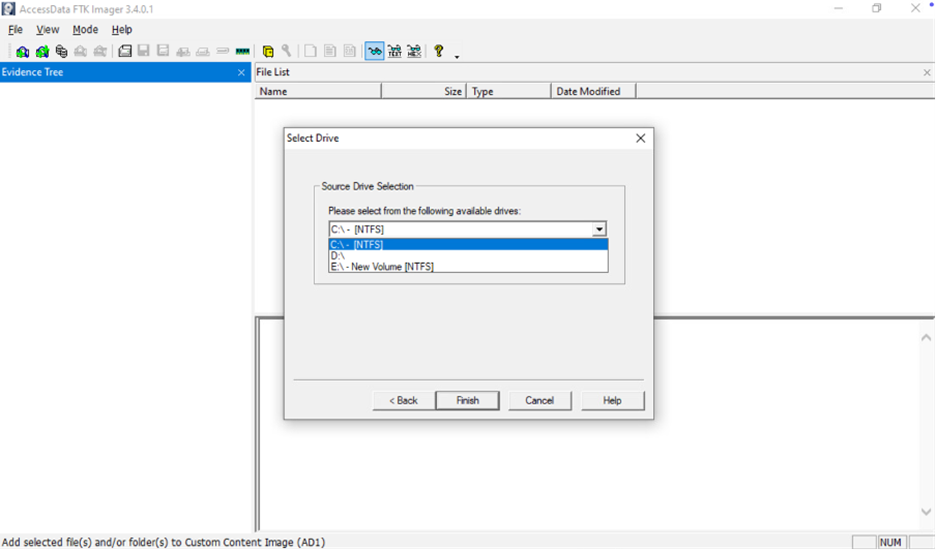Click the scroll down arrow in viewer pane
936x550 pixels.
[926, 512]
